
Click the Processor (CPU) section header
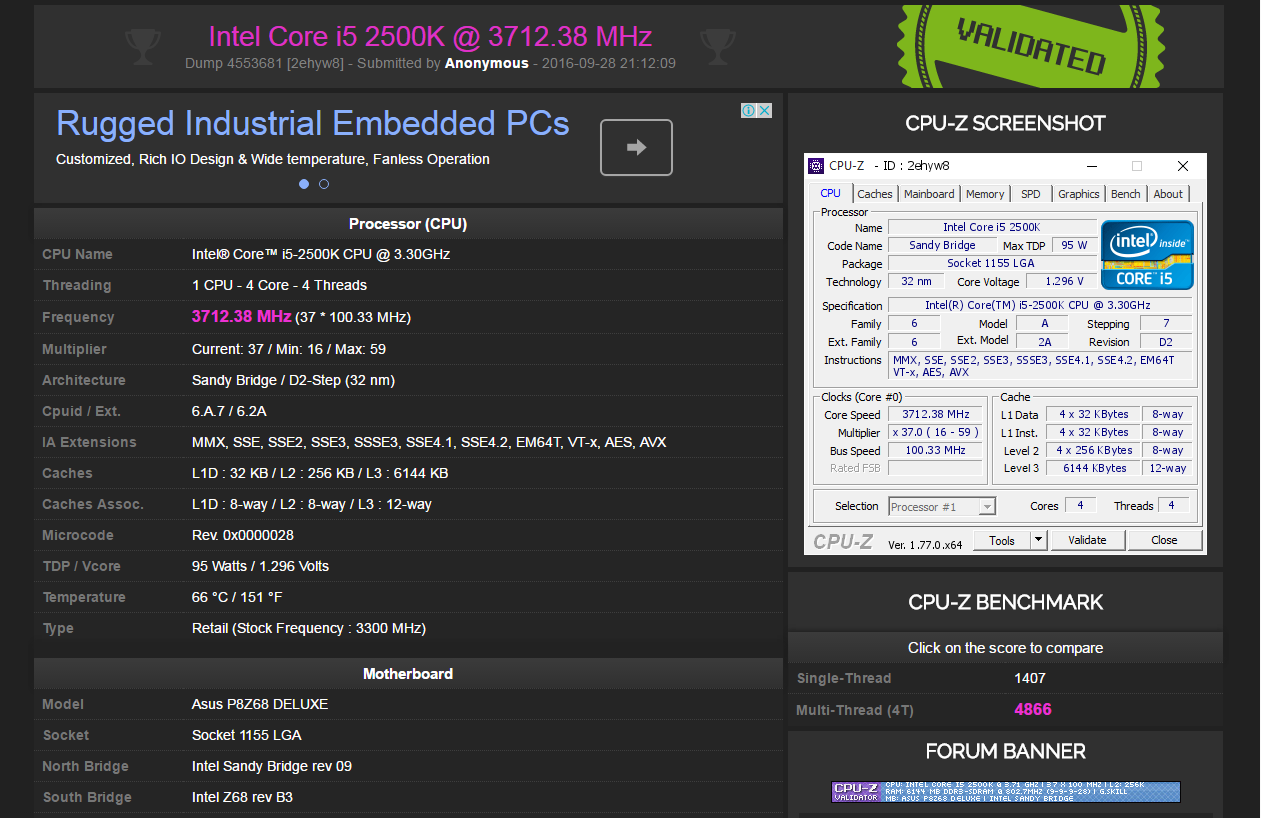pyautogui.click(x=408, y=223)
